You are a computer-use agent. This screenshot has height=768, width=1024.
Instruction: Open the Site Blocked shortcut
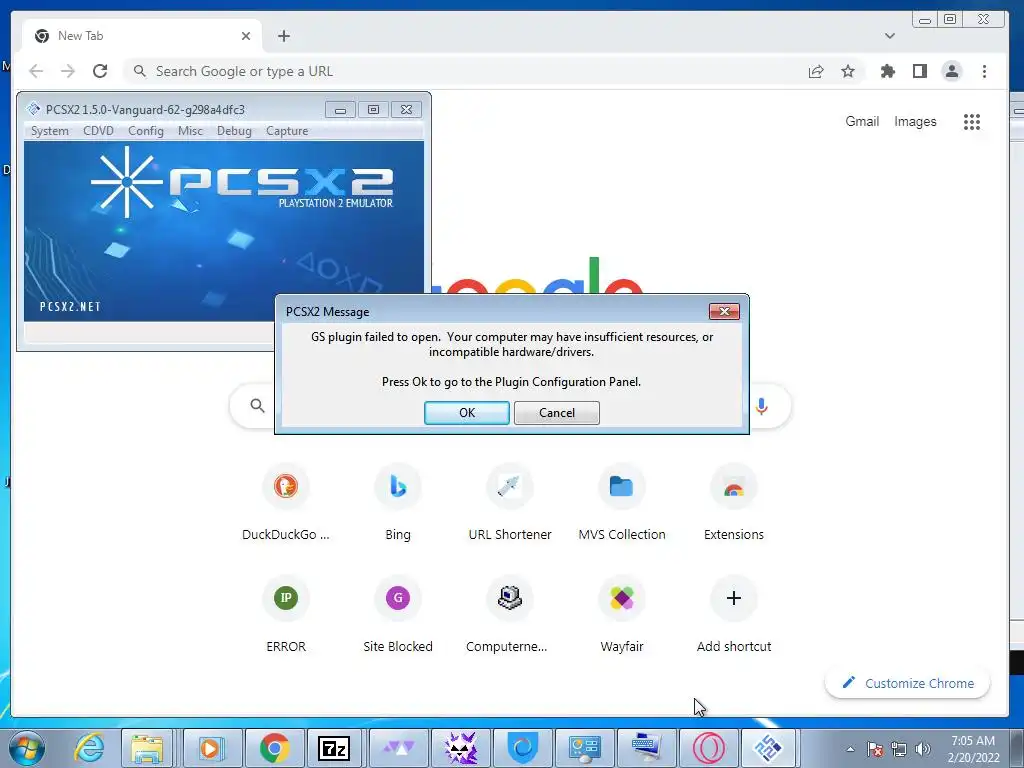pyautogui.click(x=398, y=616)
